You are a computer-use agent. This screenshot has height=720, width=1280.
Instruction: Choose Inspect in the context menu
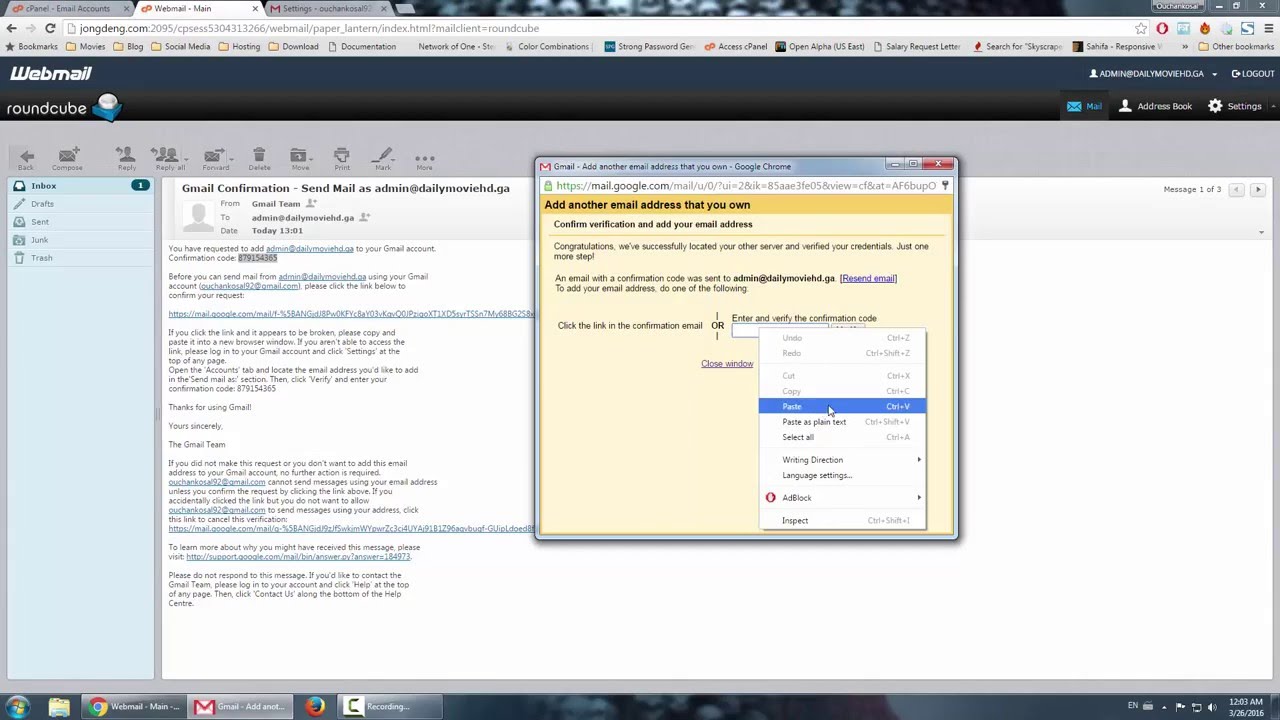click(842, 521)
